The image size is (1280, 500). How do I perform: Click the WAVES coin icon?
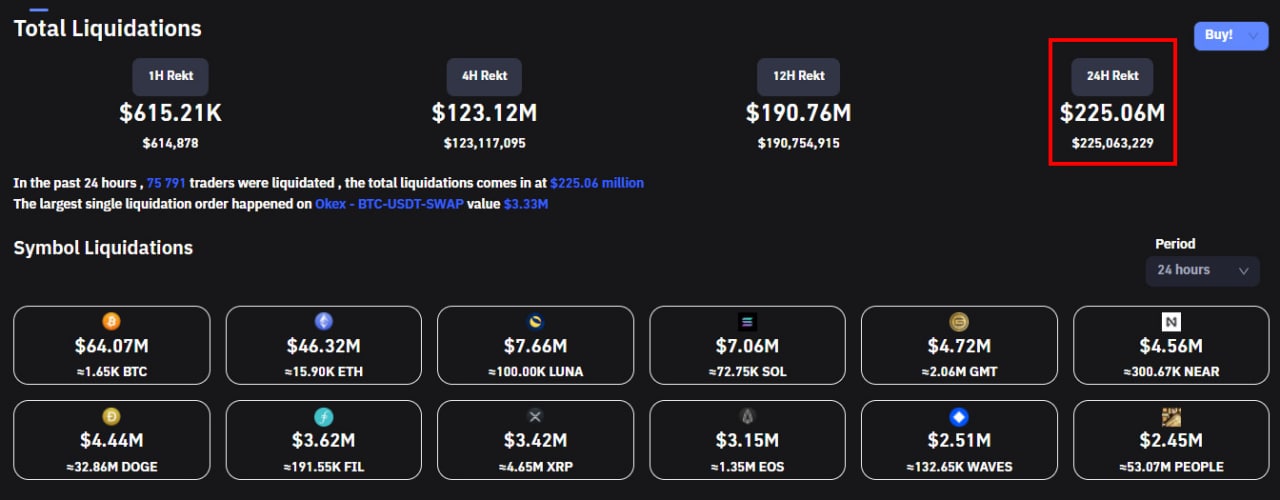point(959,416)
